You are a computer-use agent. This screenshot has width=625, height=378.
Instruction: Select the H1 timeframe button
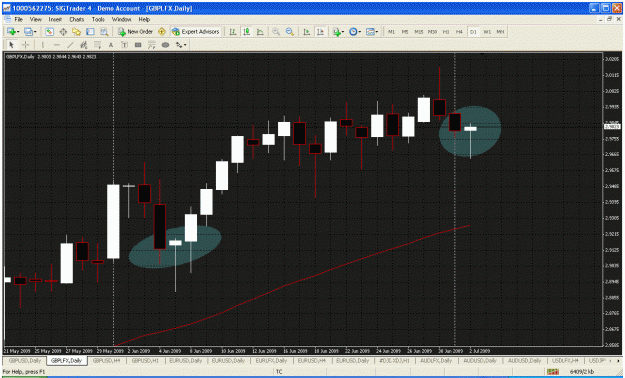click(x=446, y=32)
